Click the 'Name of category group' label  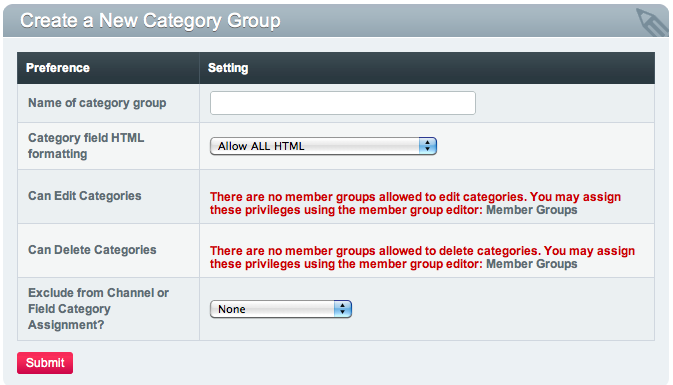tap(97, 103)
